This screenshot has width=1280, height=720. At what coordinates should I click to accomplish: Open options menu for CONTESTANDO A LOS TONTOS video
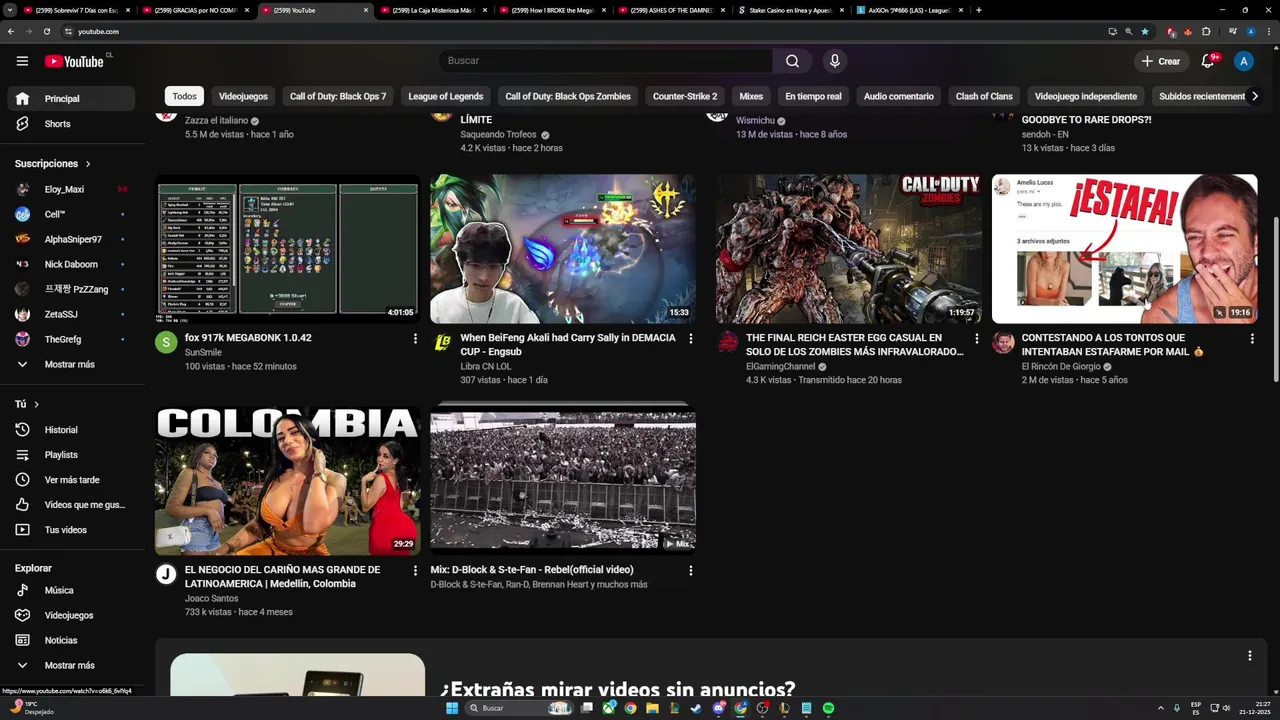1251,339
